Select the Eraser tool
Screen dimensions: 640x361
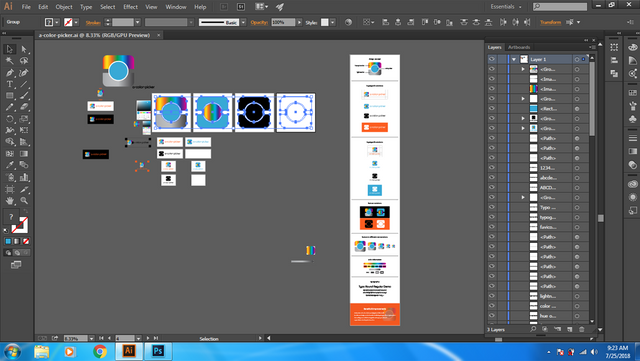(x=24, y=107)
